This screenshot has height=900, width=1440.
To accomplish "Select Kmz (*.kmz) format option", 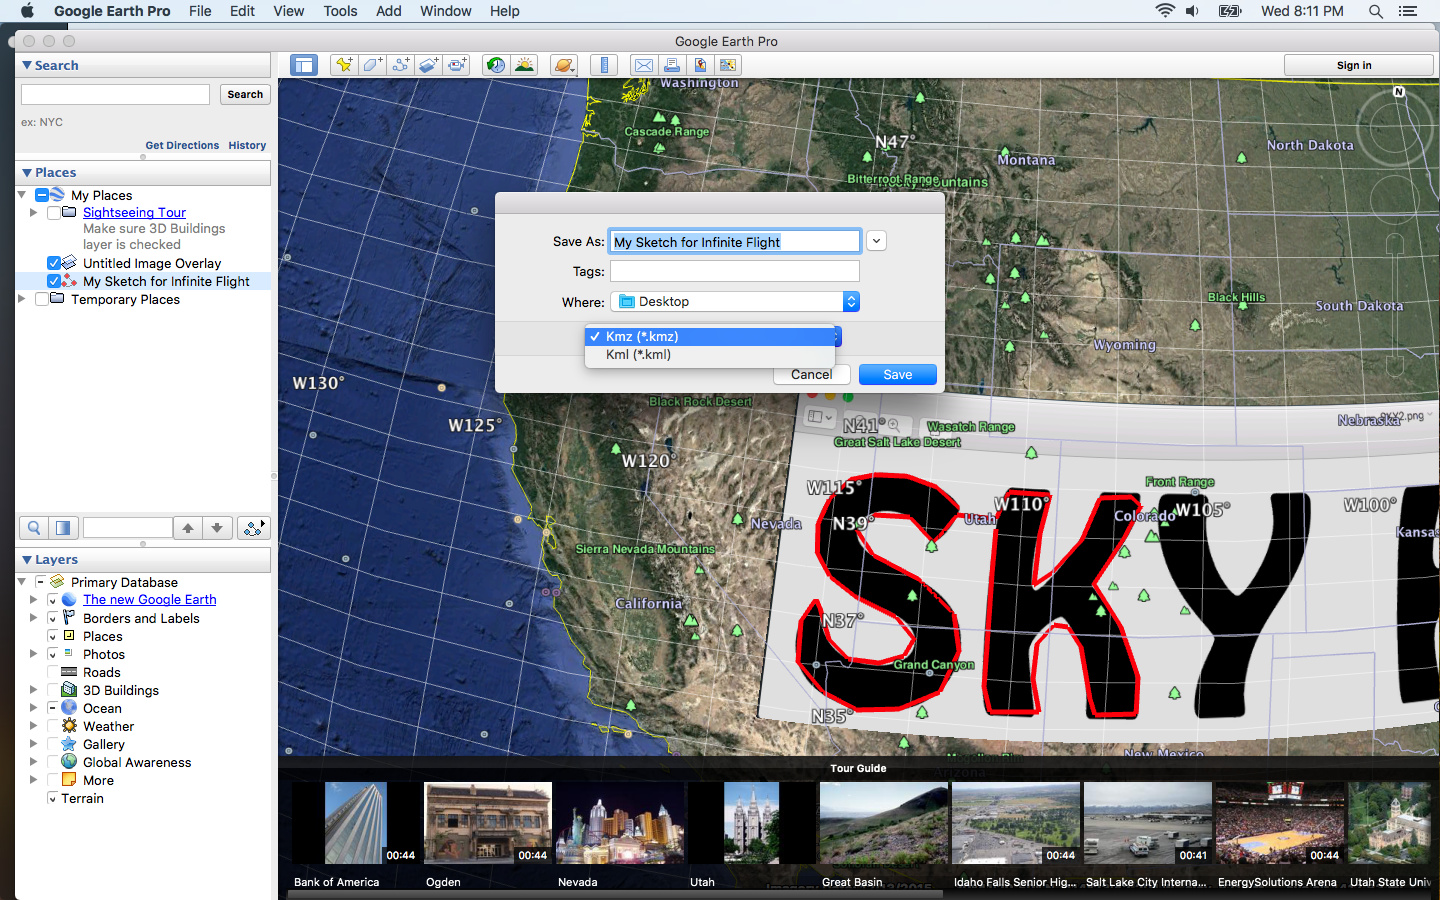I will [x=710, y=336].
